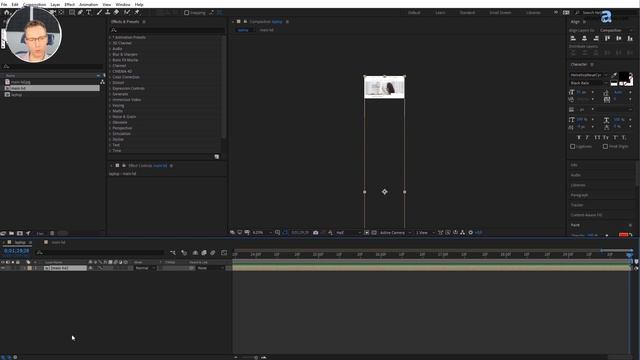Select the Brush tool

pyautogui.click(x=99, y=12)
